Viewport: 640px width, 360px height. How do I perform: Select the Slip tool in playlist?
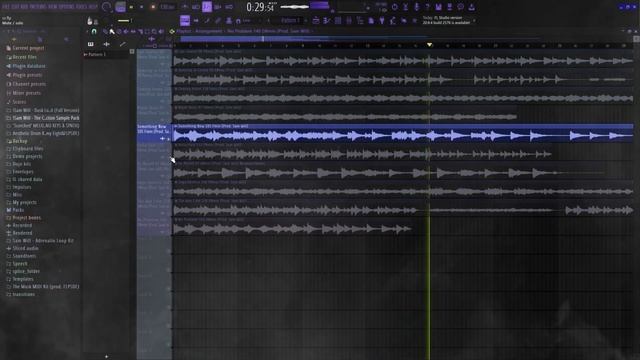pos(133,31)
